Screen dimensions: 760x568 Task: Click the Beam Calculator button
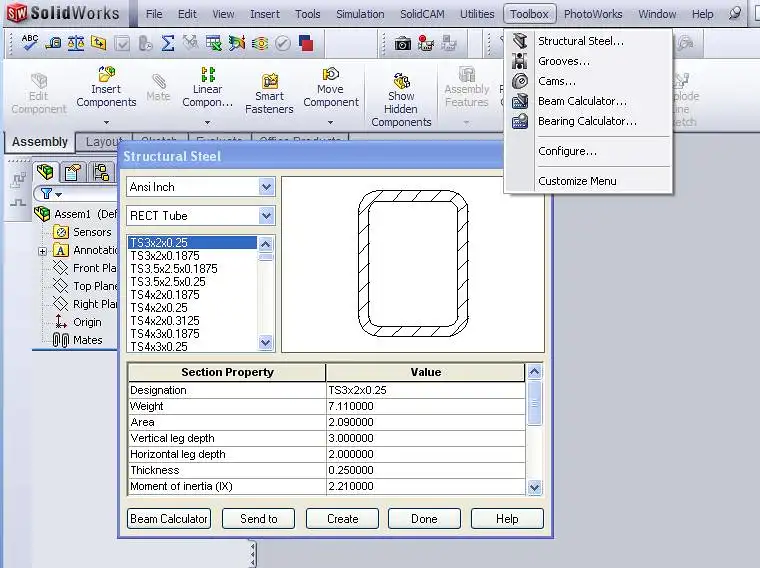169,519
